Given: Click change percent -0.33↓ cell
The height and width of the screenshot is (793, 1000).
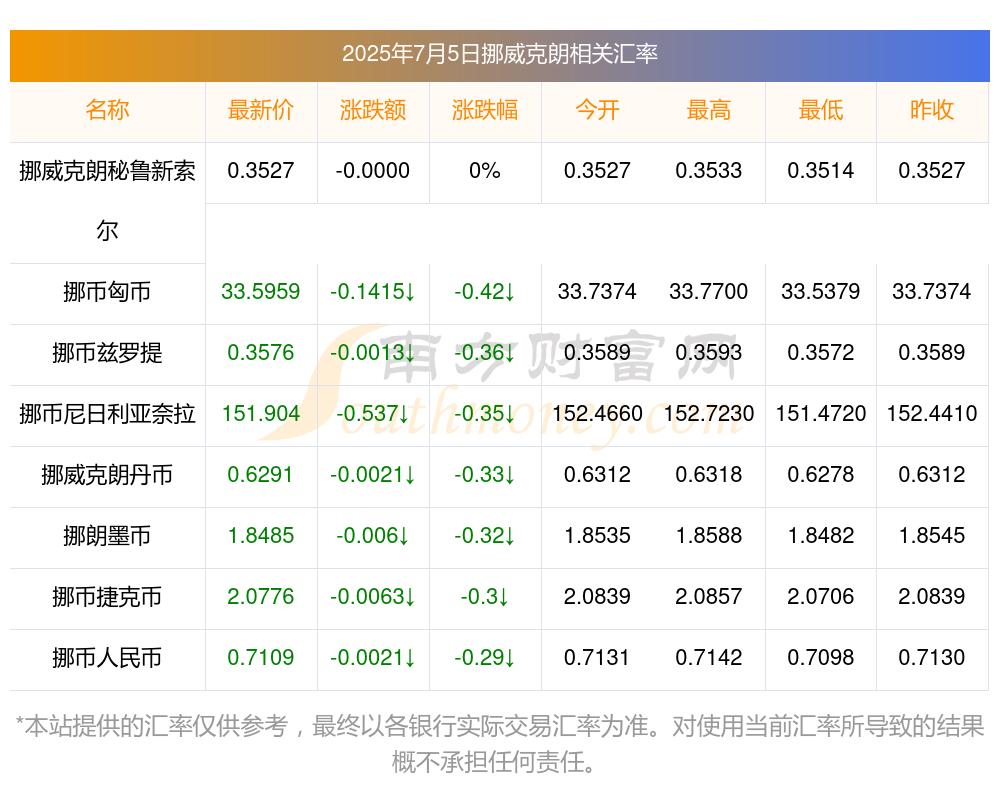Looking at the screenshot, I should click(485, 475).
